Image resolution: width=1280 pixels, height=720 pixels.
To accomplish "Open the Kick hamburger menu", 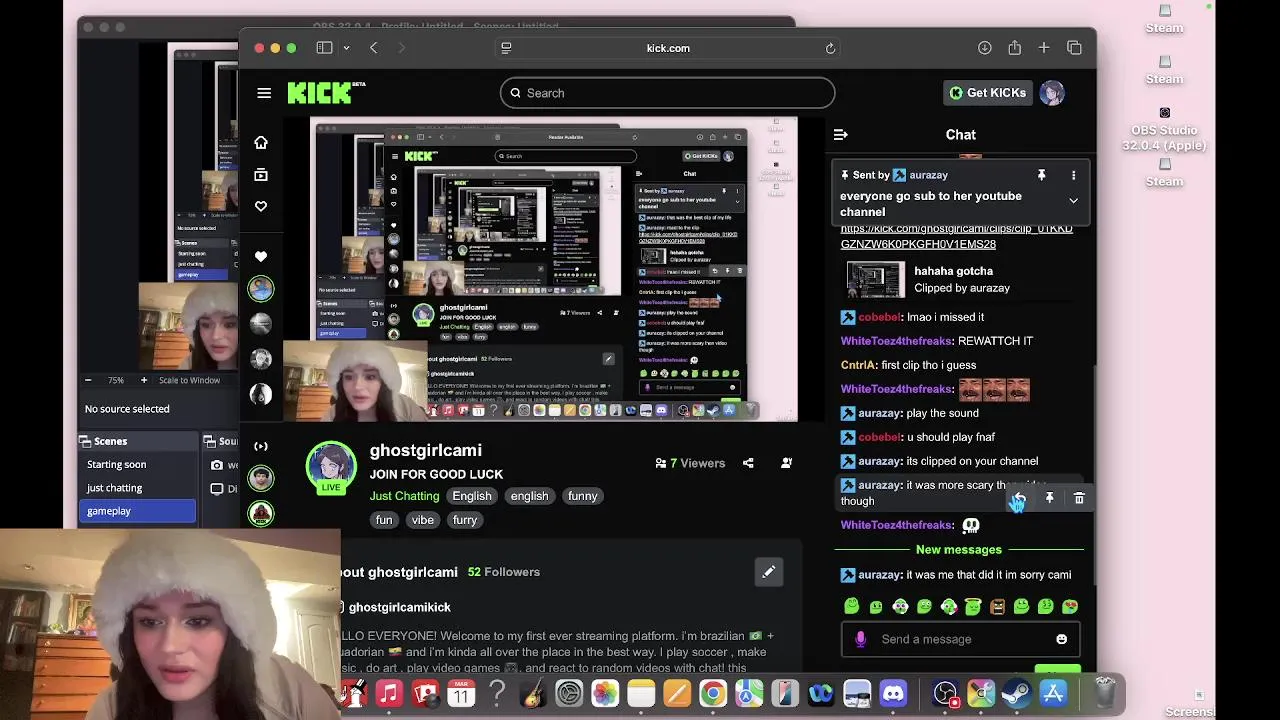I will (x=264, y=93).
